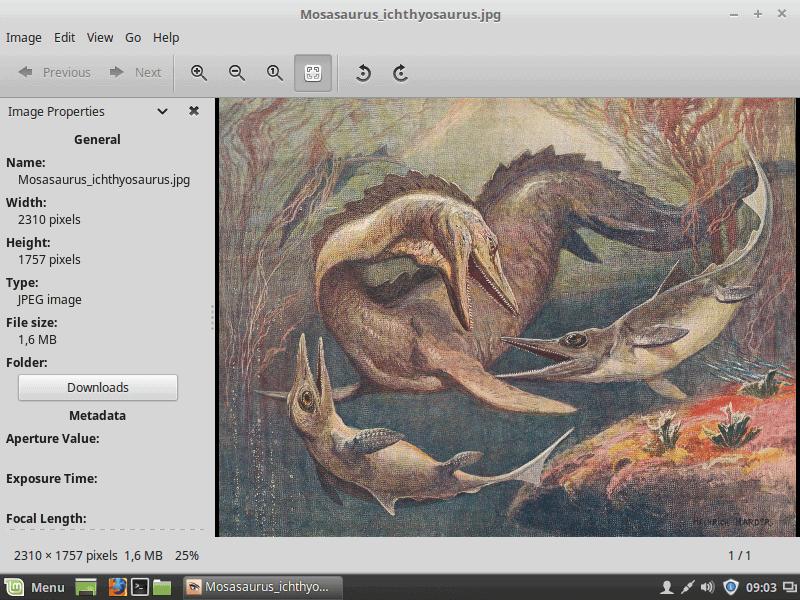Rotate the image counterclockwise
The image size is (800, 600).
pos(362,72)
